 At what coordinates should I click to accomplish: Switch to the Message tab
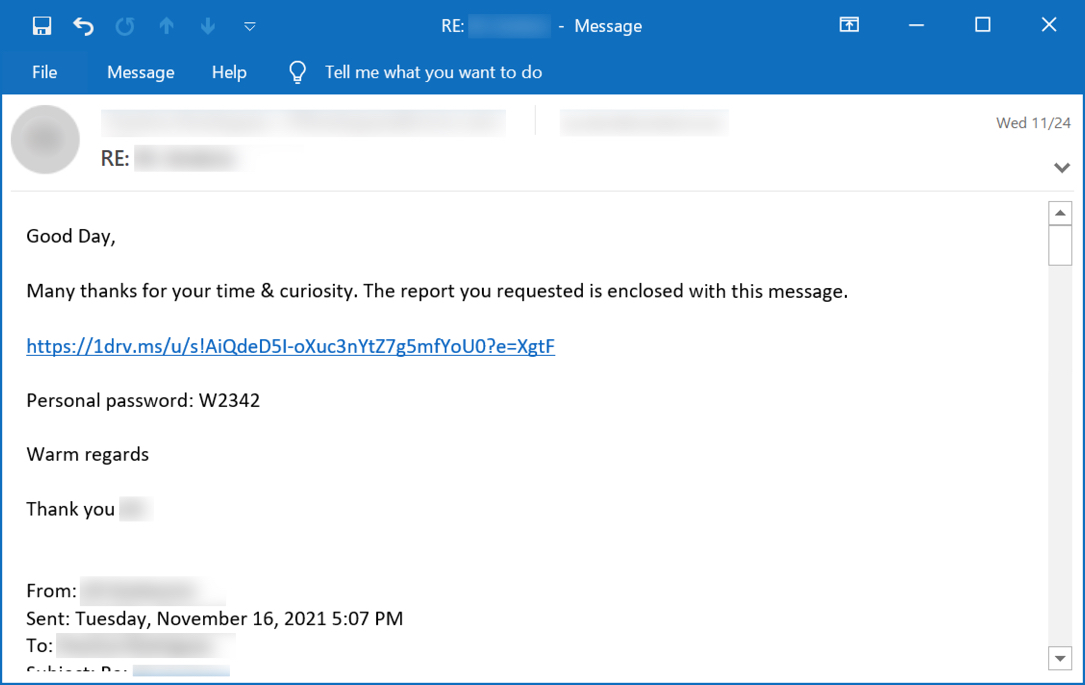point(140,72)
